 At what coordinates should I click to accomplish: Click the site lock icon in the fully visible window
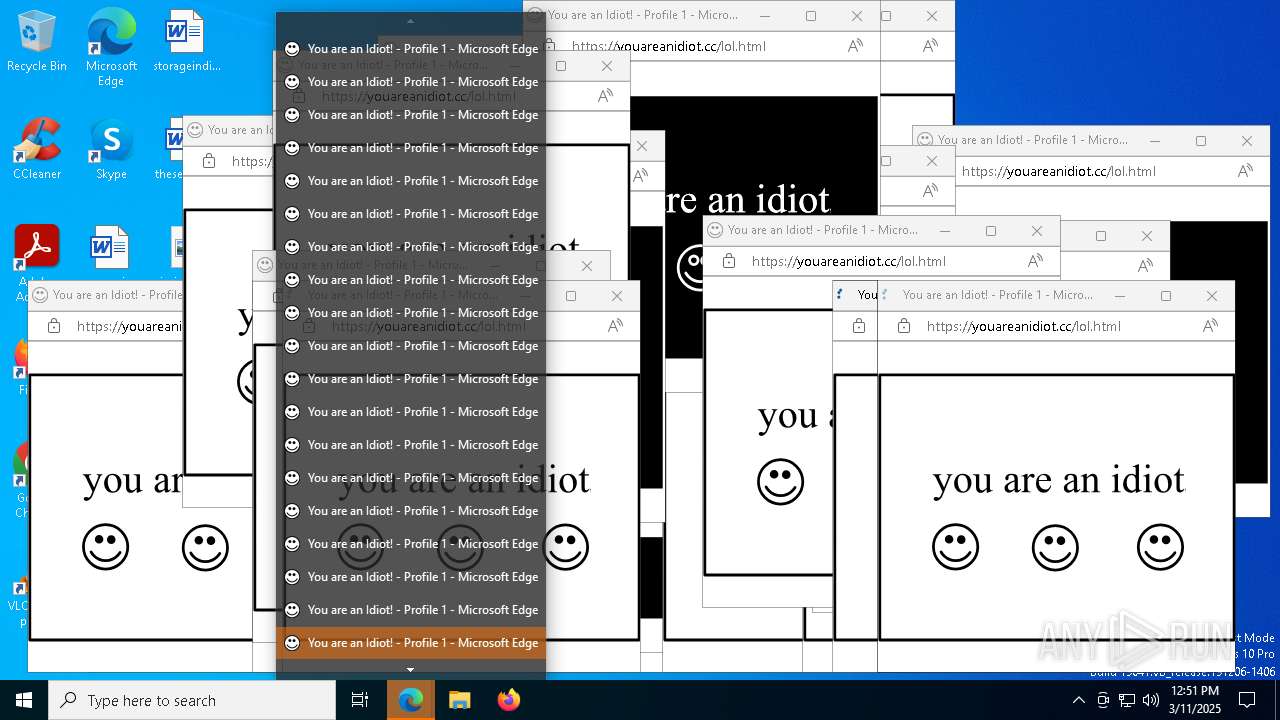tap(904, 326)
